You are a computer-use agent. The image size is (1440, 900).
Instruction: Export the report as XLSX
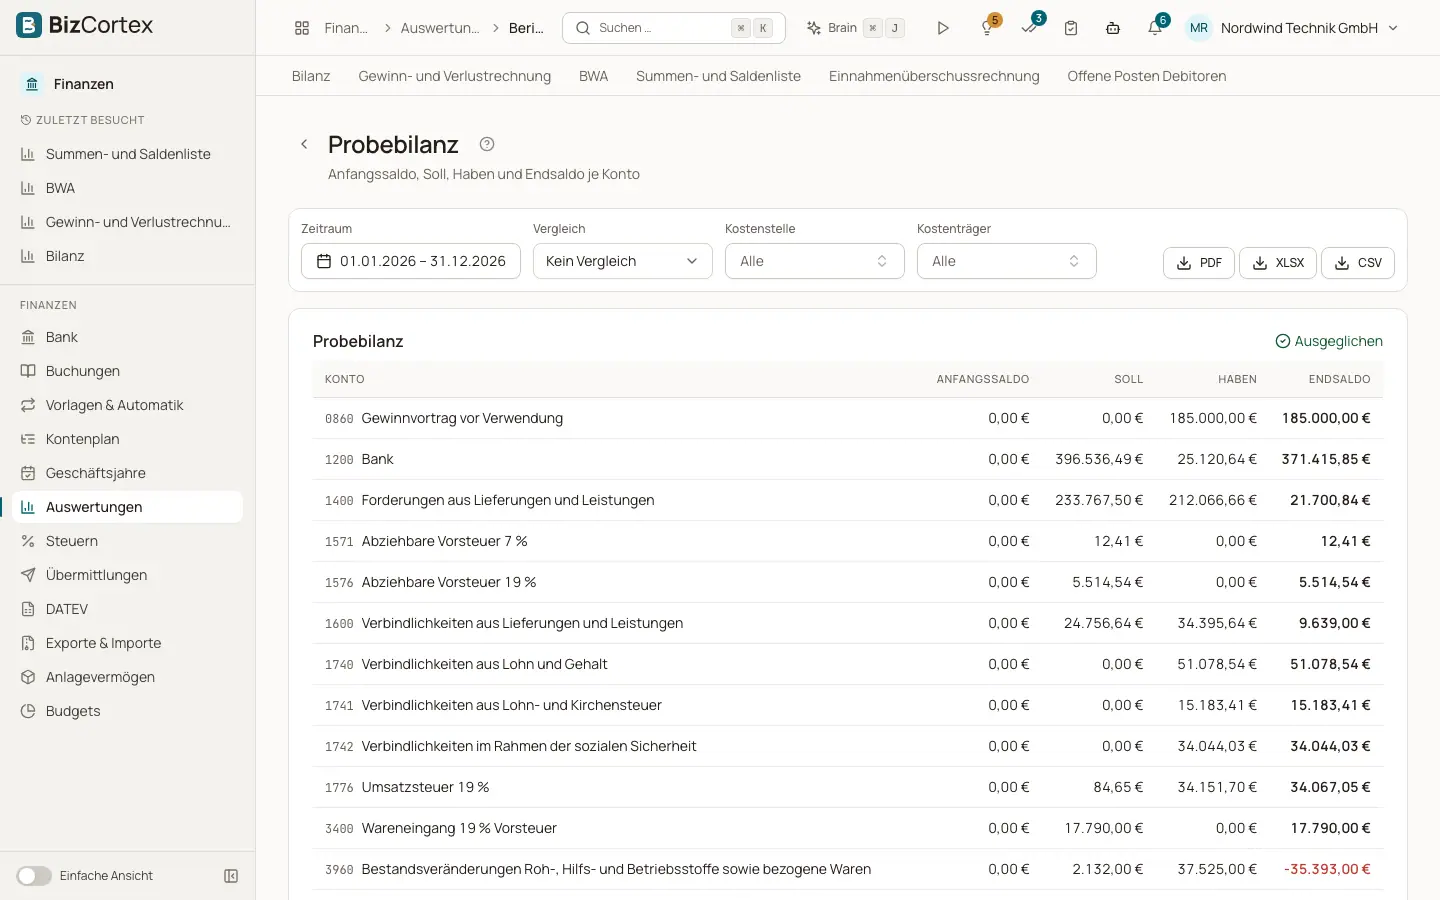[1278, 263]
